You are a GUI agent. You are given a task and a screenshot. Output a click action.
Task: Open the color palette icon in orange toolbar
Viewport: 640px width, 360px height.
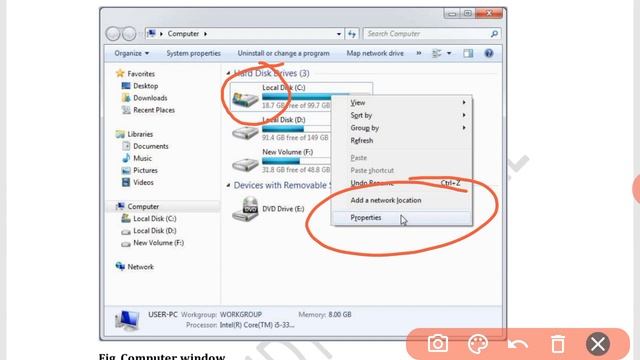point(477,344)
